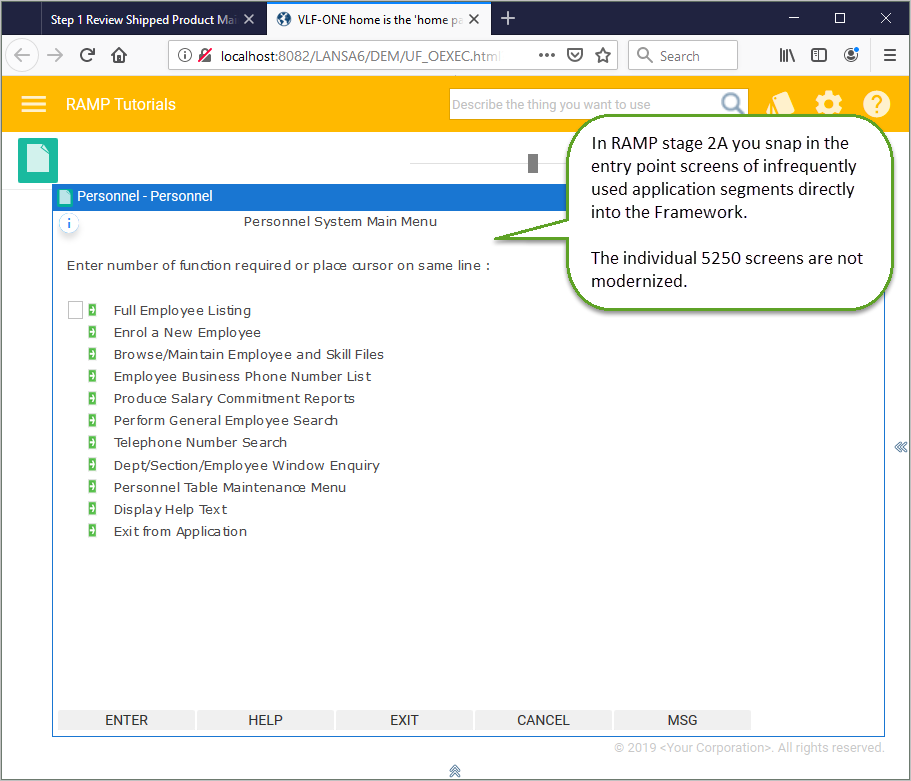Select 'Personnel Table Maintenance Menu' text
This screenshot has width=911, height=781.
(230, 488)
